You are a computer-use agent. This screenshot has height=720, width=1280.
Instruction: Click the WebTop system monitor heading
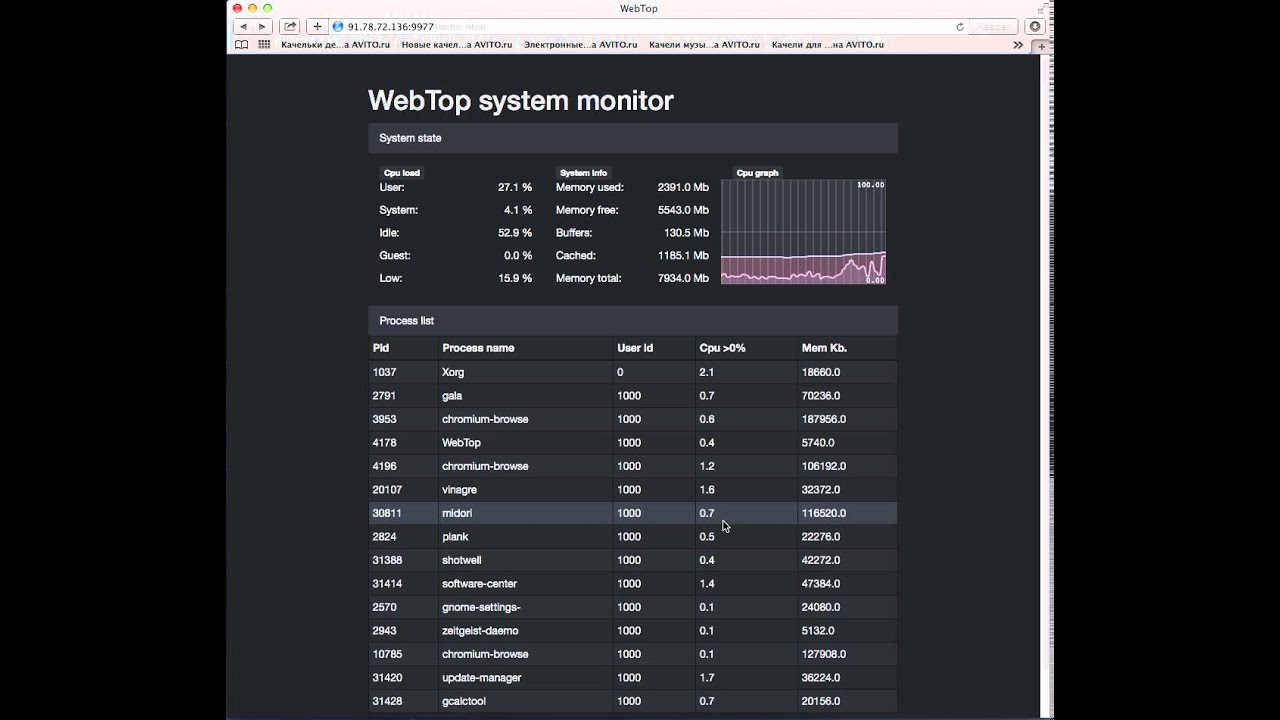tap(521, 101)
